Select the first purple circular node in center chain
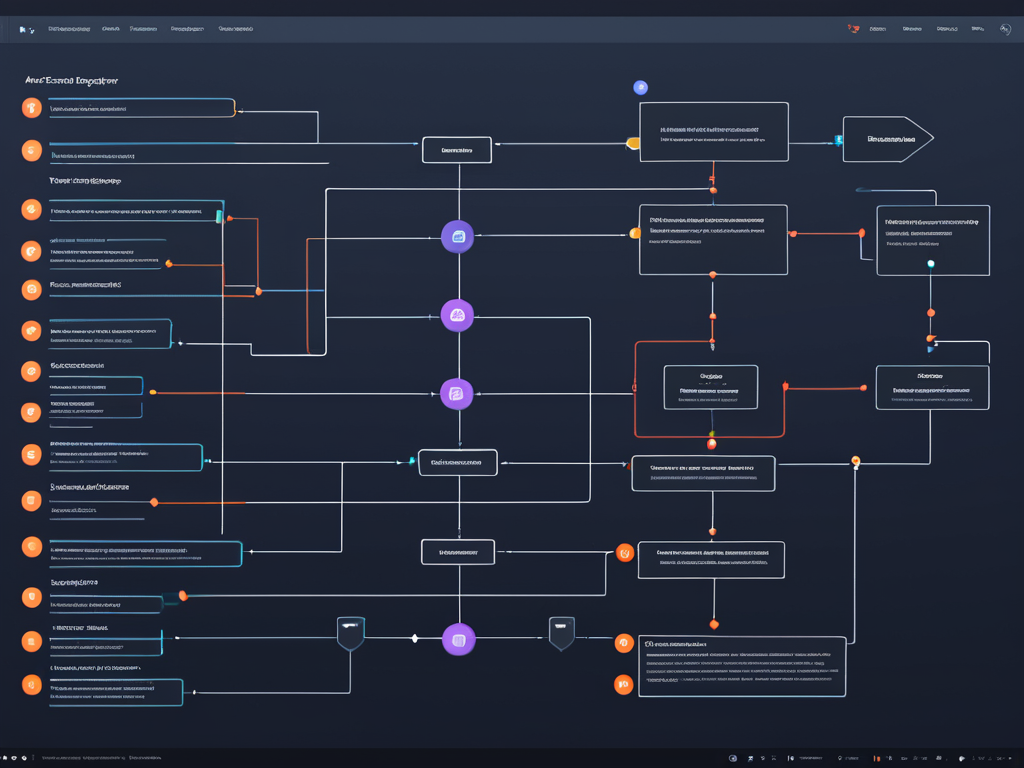Screen dimensions: 1024x768 coord(457,237)
